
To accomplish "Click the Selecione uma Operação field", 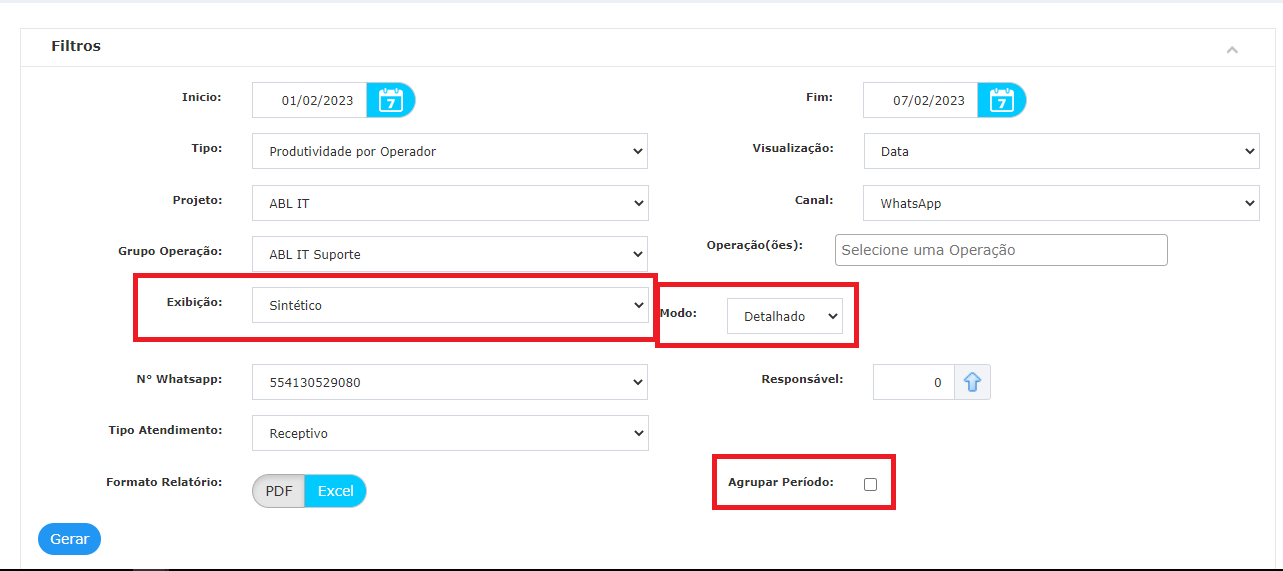I will (x=1001, y=250).
